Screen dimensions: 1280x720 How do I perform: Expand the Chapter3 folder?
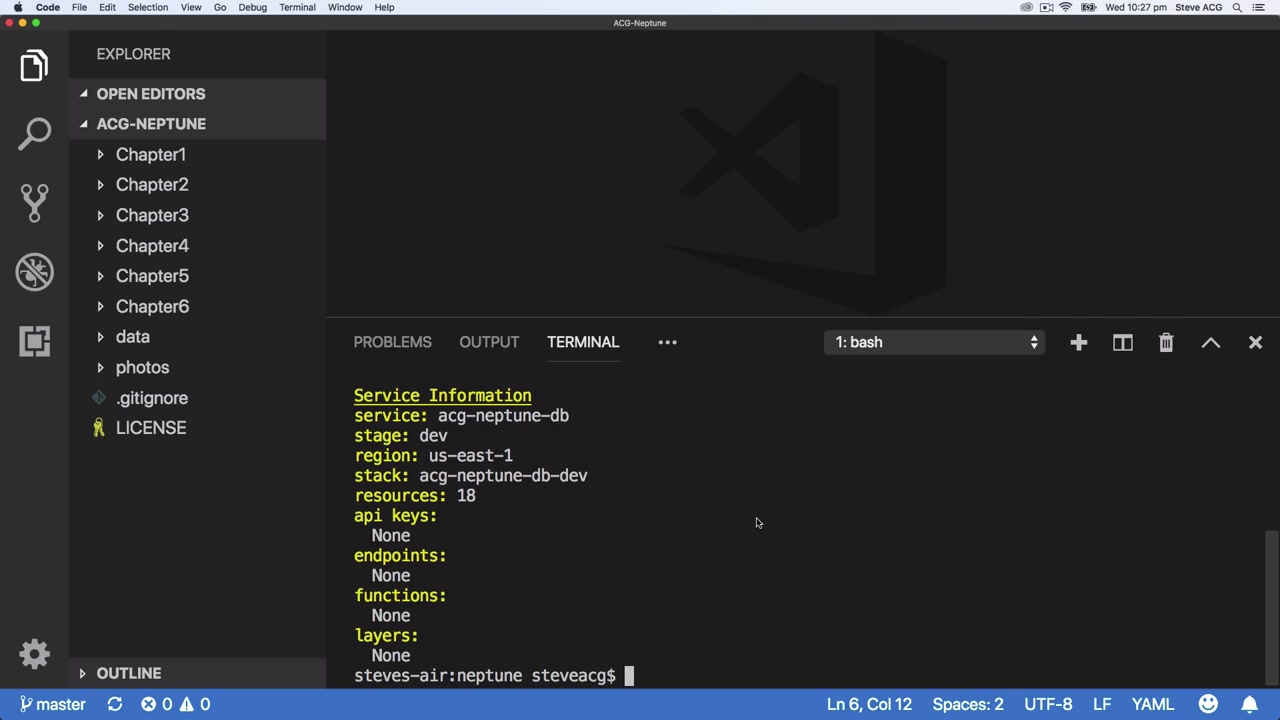tap(151, 215)
